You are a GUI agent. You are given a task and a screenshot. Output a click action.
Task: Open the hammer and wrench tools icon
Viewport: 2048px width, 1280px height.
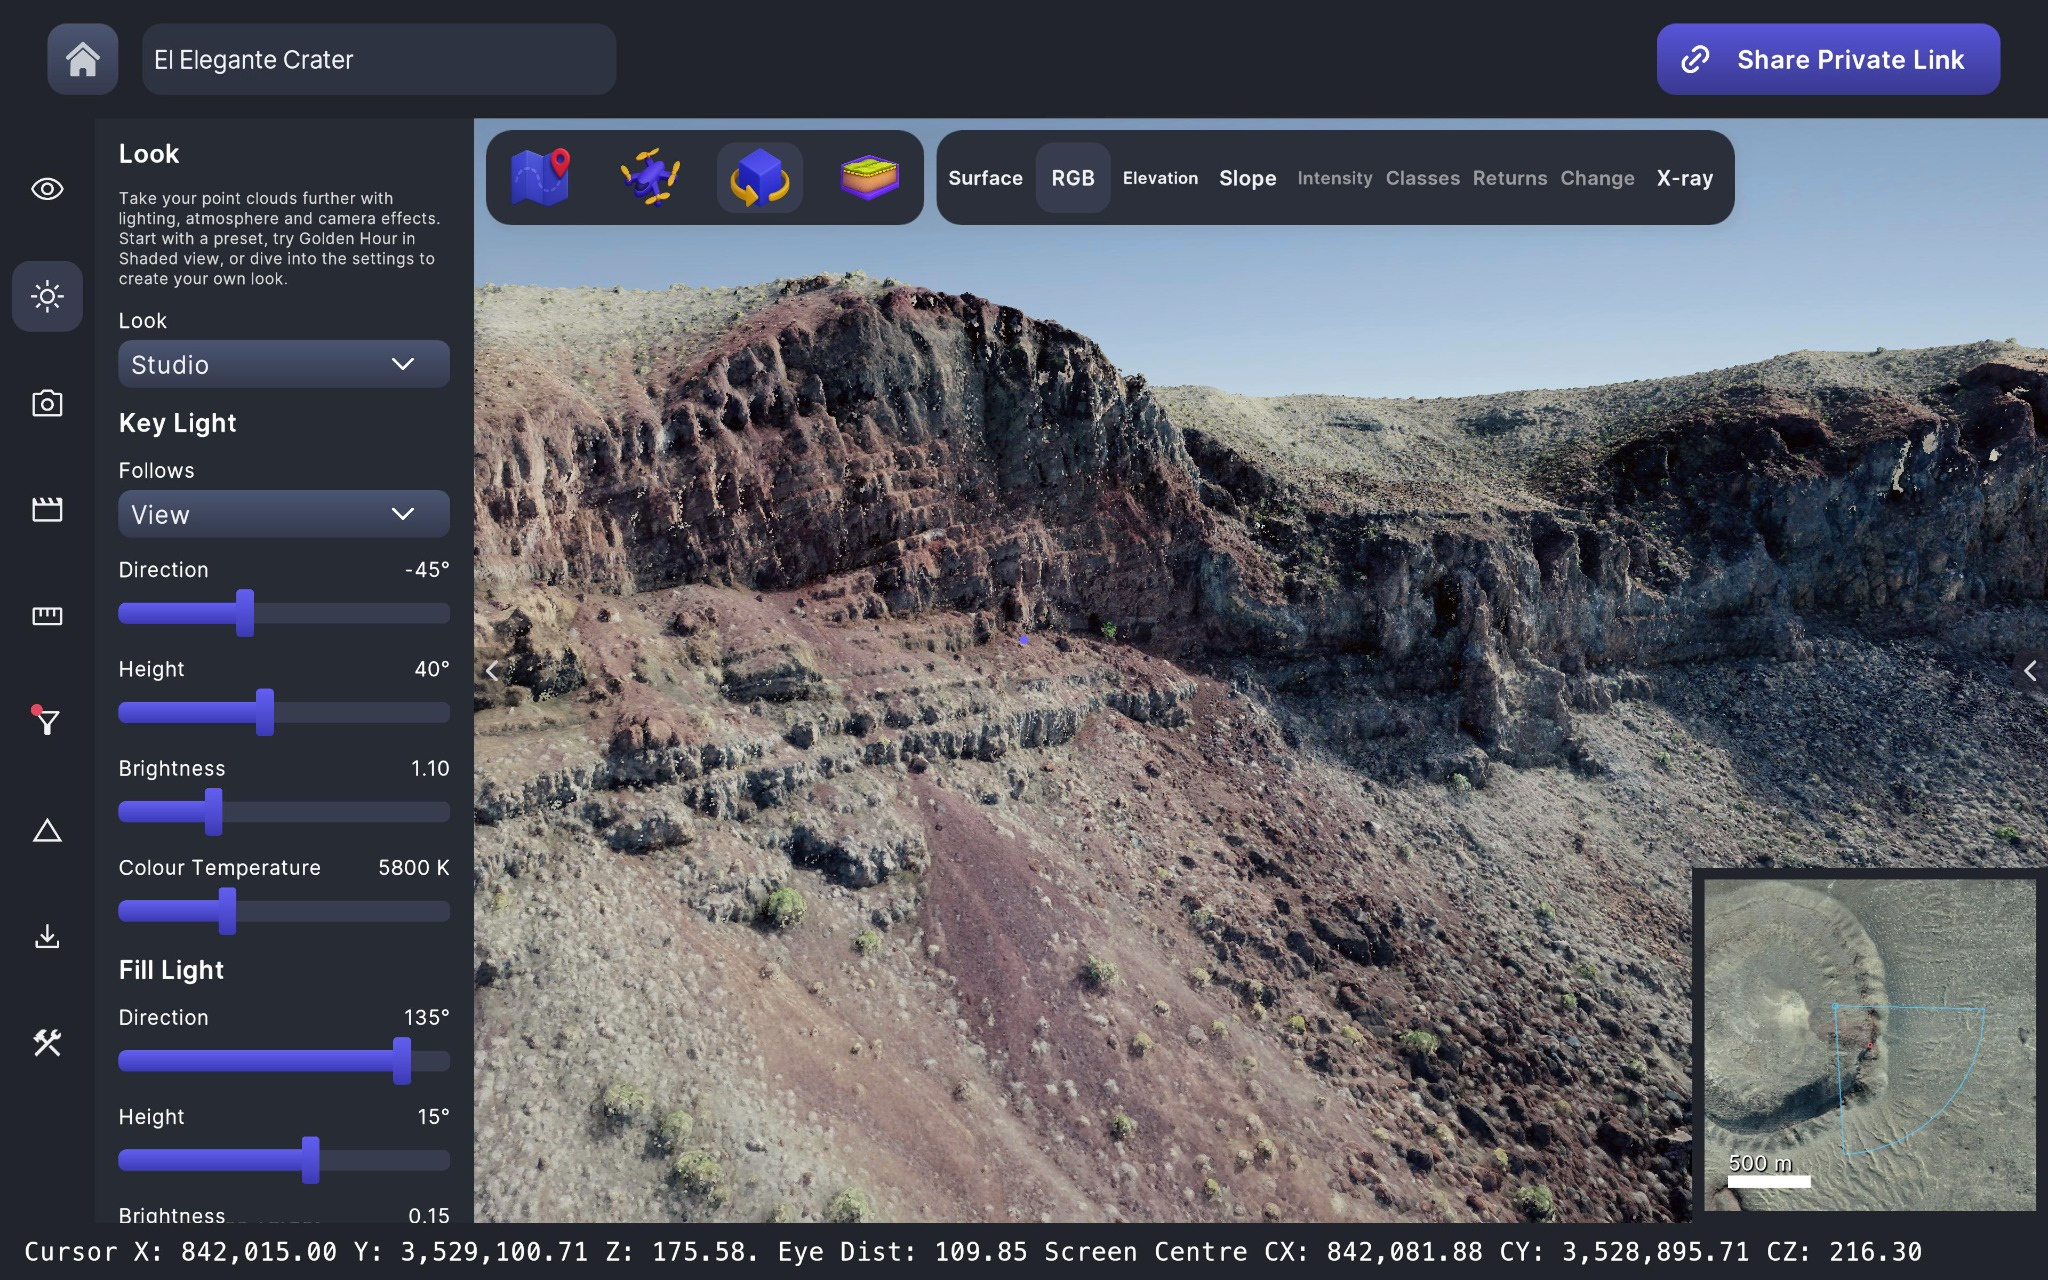(x=47, y=1043)
